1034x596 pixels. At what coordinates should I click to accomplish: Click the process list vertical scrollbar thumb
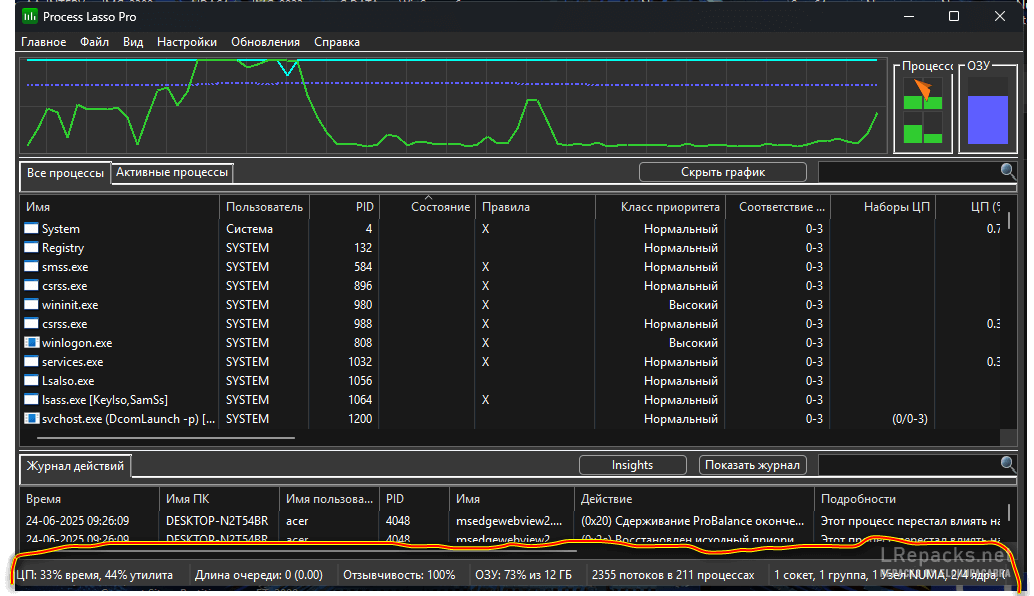pos(1009,218)
